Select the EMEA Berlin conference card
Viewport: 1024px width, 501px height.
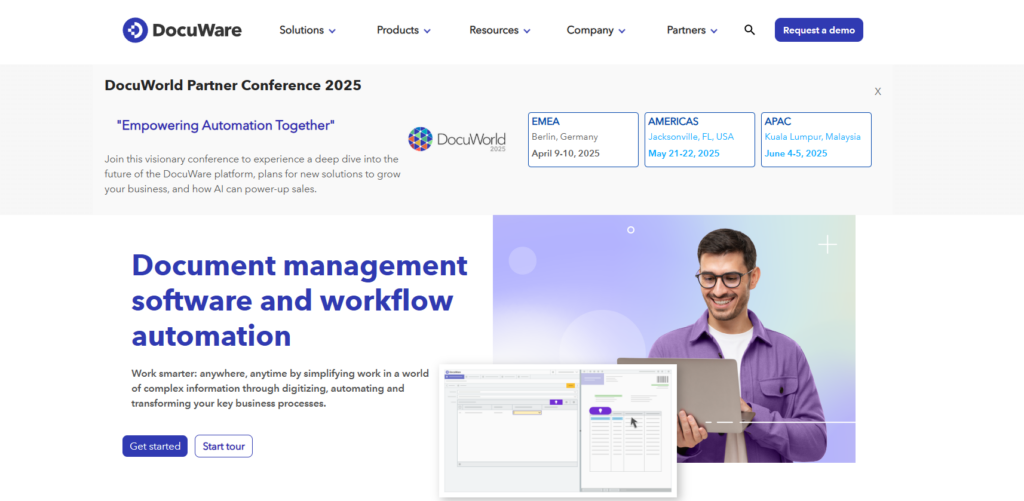click(x=583, y=139)
